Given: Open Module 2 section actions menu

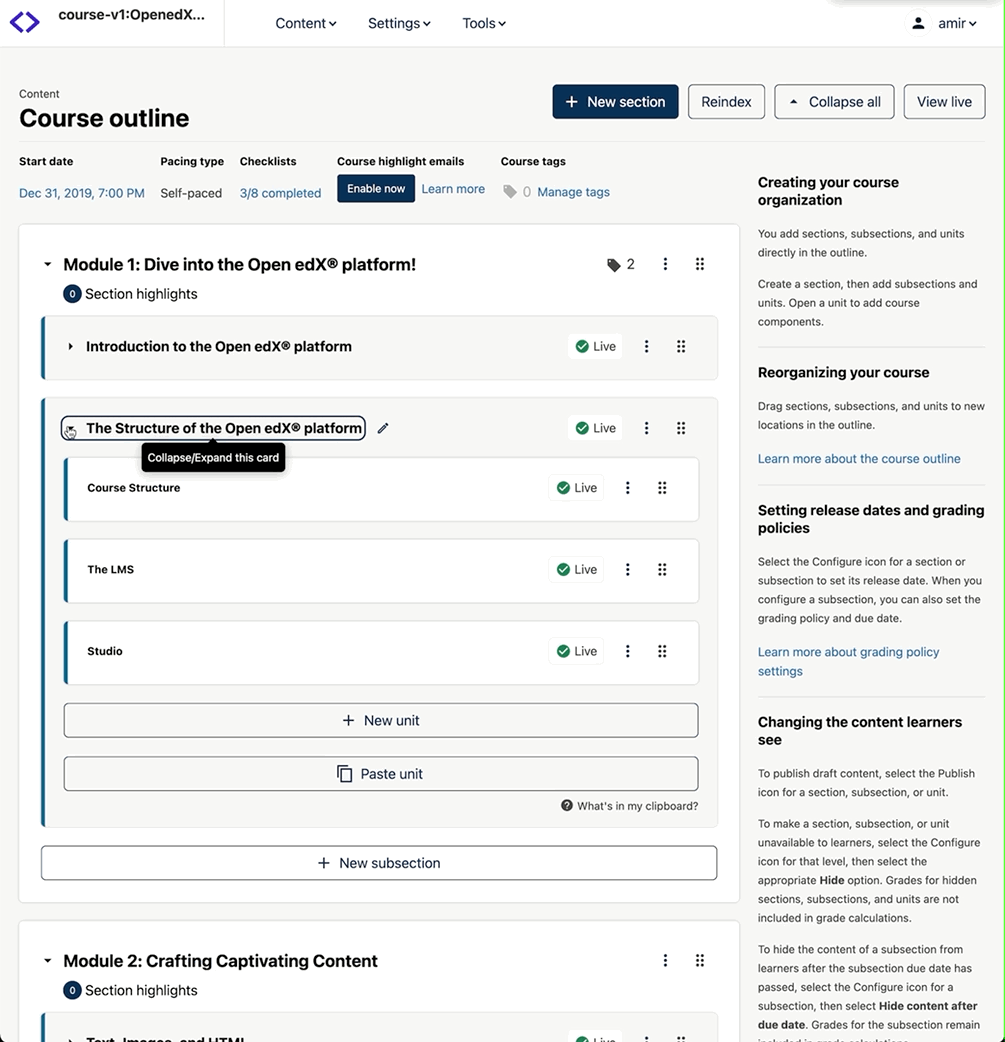Looking at the screenshot, I should coord(665,961).
